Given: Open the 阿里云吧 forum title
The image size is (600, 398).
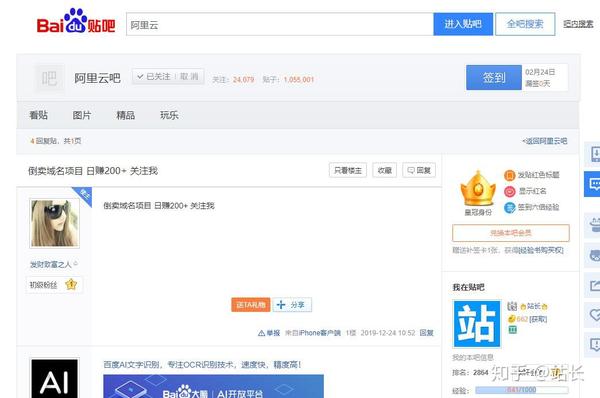Looking at the screenshot, I should click(97, 78).
